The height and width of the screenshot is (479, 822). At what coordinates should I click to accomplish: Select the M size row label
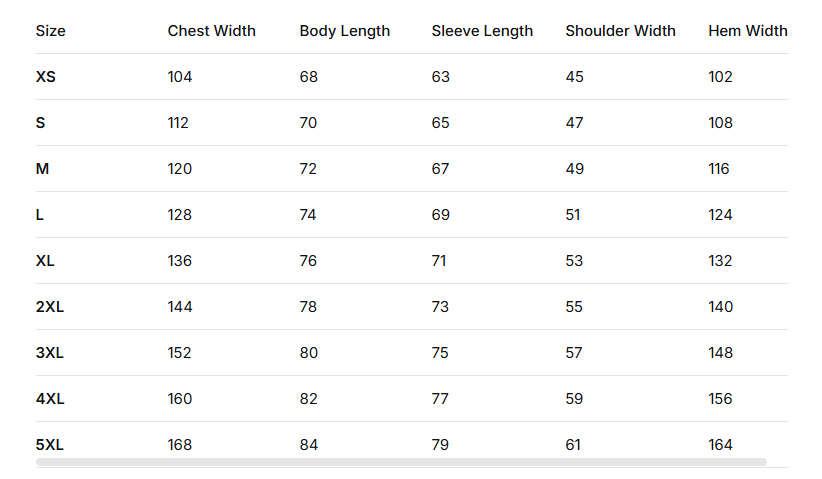point(42,169)
